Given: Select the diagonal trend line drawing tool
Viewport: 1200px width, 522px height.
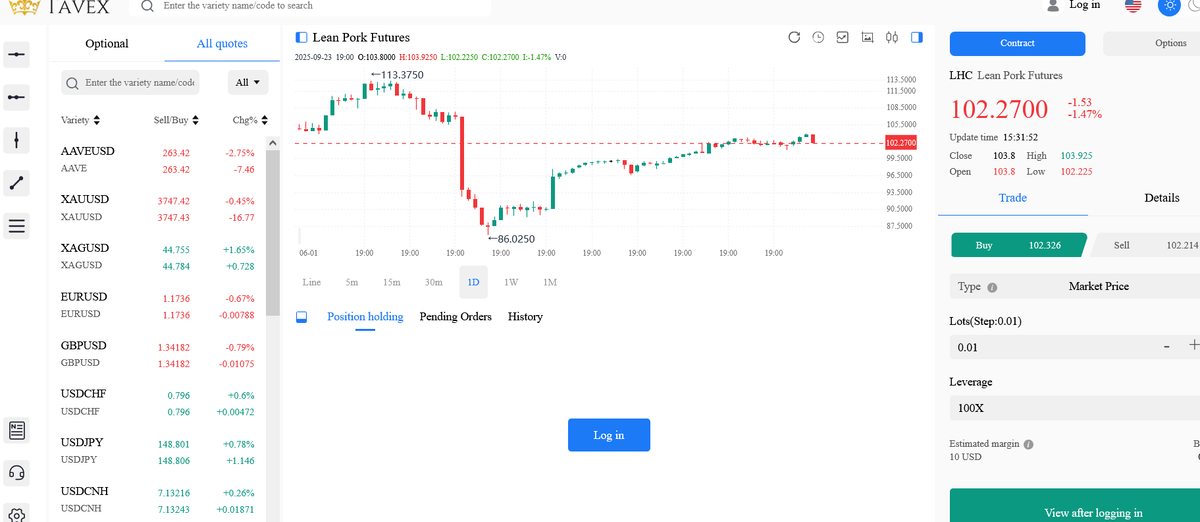Looking at the screenshot, I should pos(16,183).
